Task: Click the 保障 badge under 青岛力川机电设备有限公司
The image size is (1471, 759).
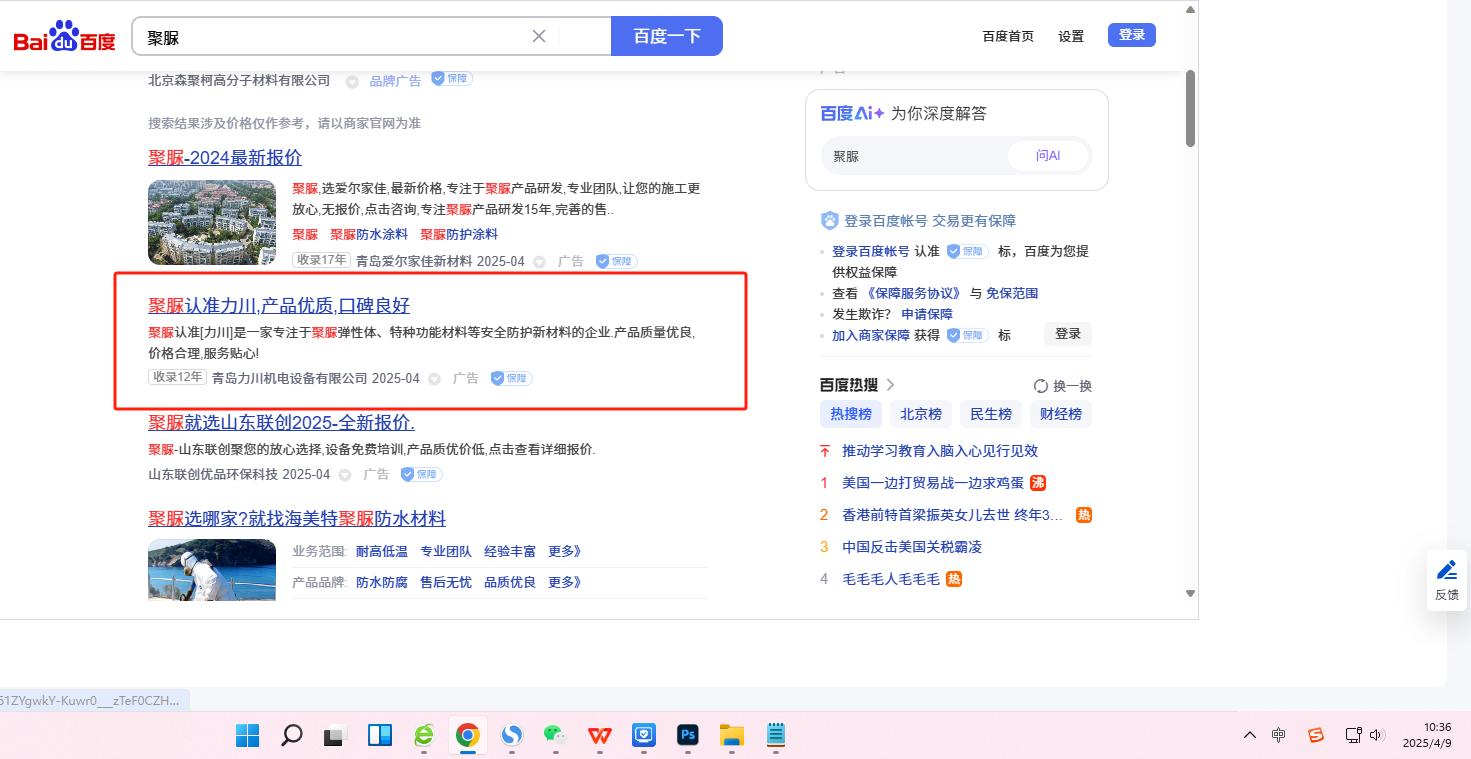Action: click(x=511, y=378)
